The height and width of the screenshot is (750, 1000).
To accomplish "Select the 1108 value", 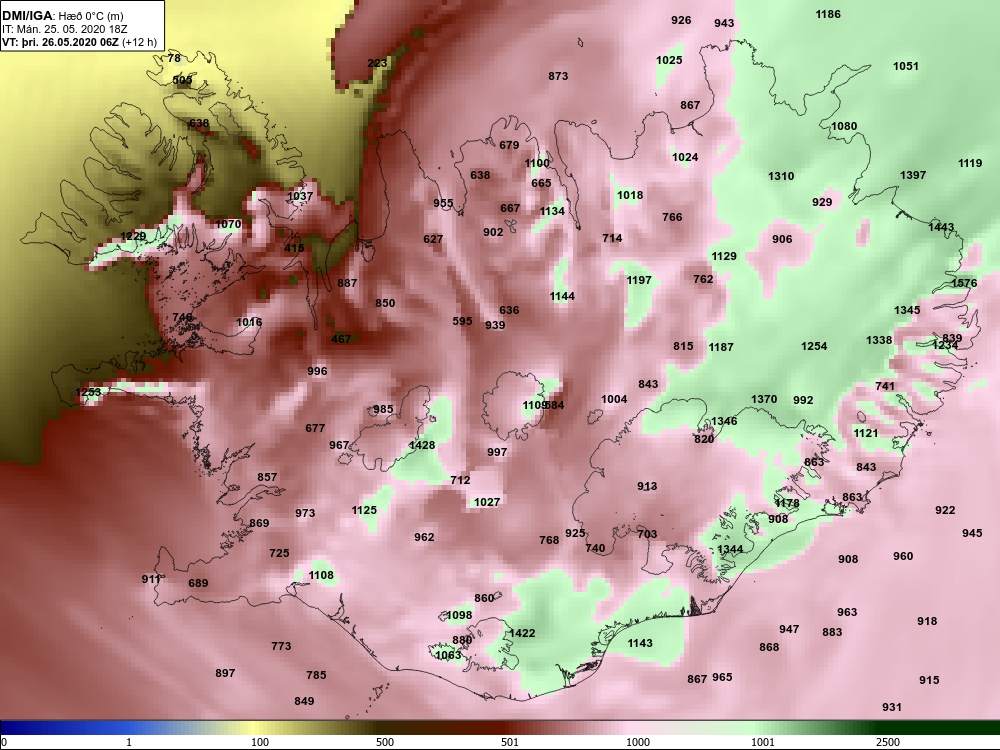I will point(321,575).
